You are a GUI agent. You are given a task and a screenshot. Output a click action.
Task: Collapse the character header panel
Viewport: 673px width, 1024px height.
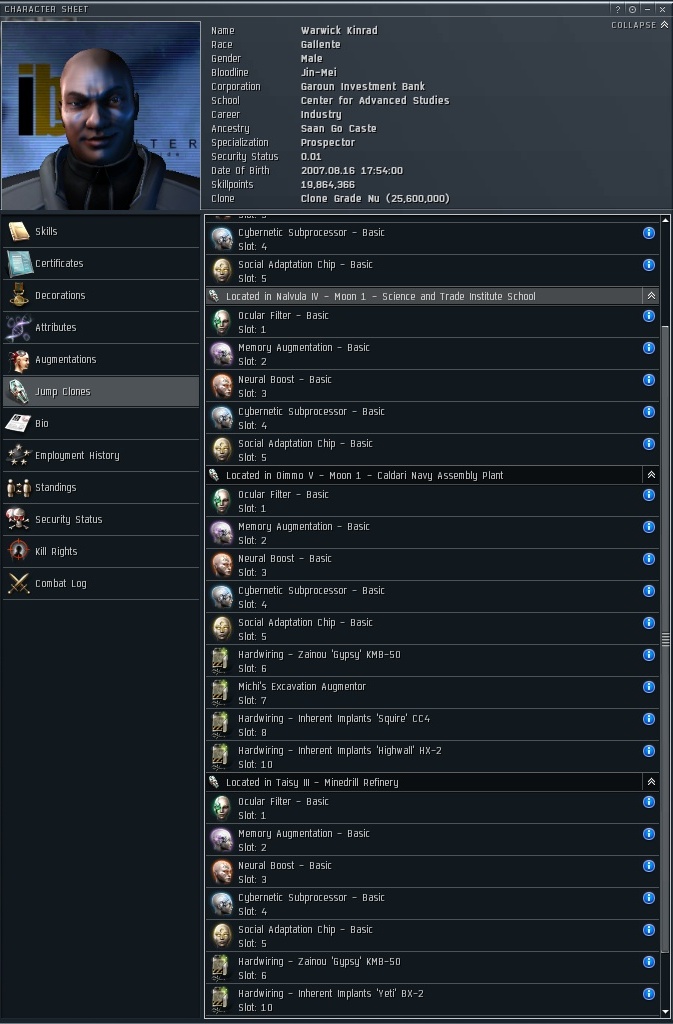pos(640,25)
